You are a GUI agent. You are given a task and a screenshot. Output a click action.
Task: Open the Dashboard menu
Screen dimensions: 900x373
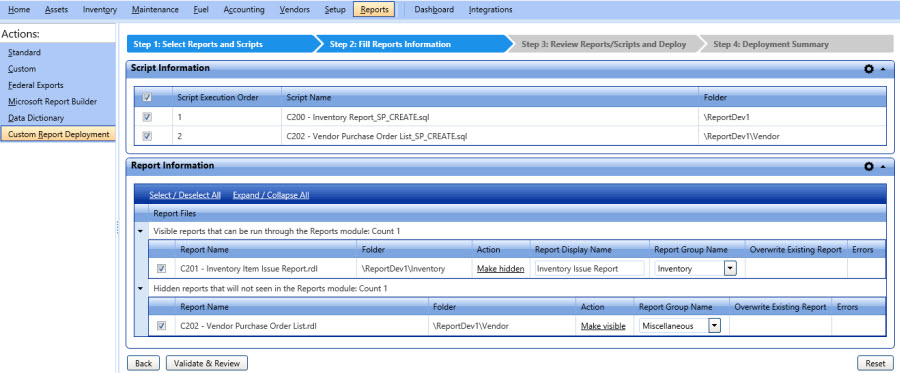coord(434,10)
